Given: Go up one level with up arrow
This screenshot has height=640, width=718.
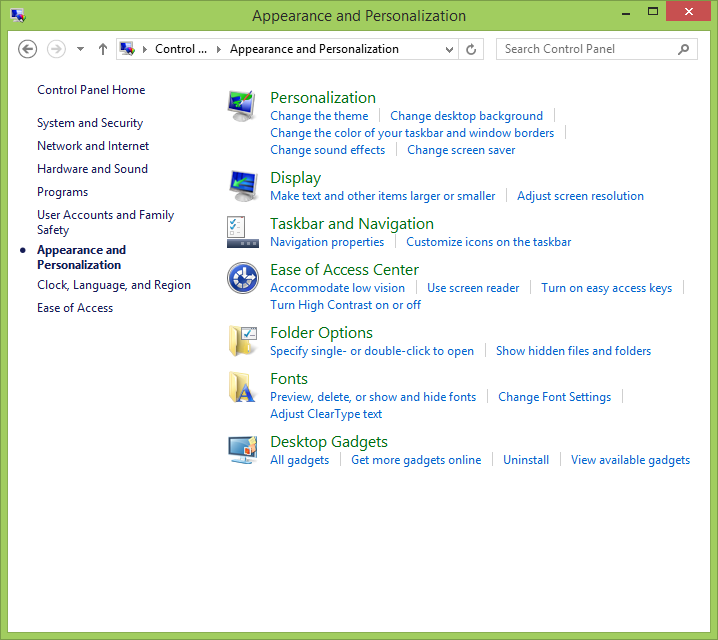Looking at the screenshot, I should 103,49.
